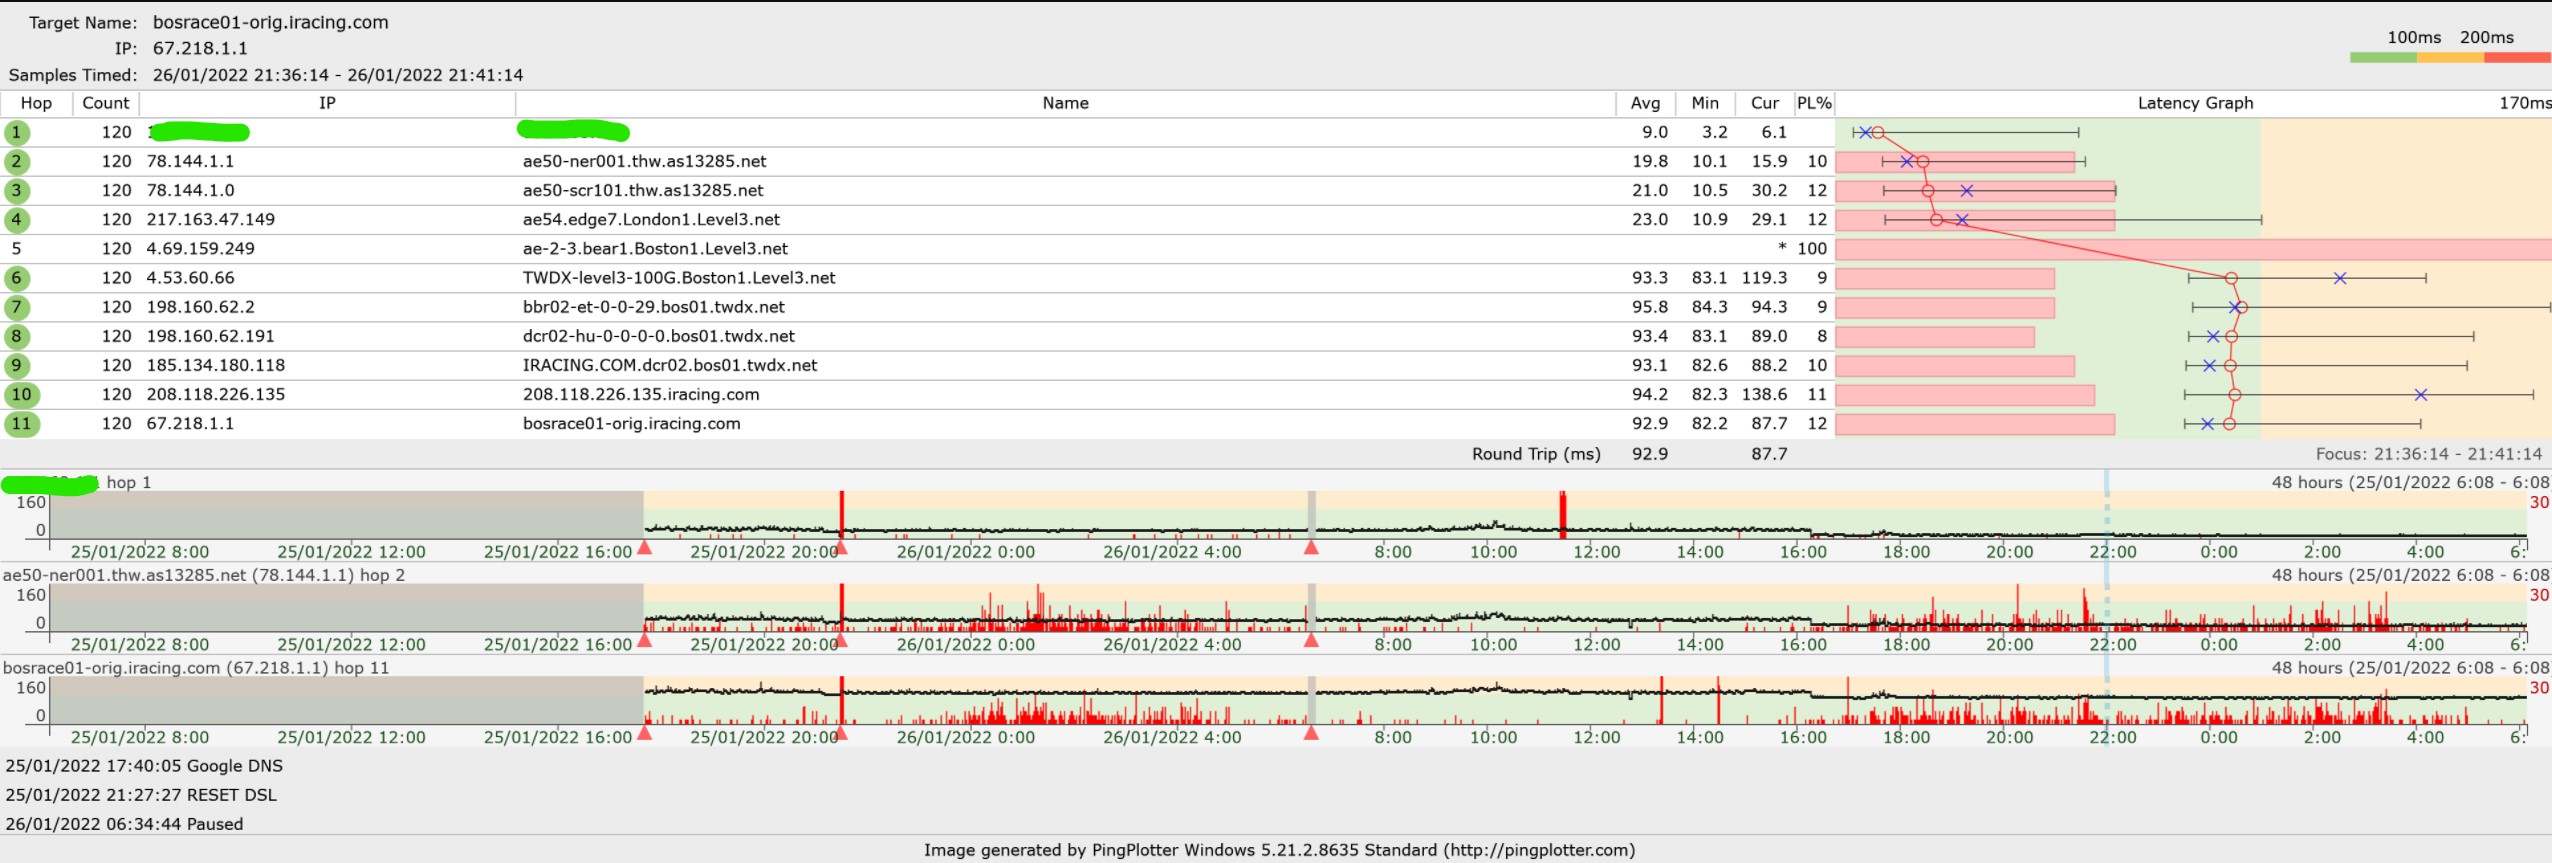Select the '25/01/2022 17:40:05 Google DNS' comment
2552x863 pixels.
coord(144,766)
